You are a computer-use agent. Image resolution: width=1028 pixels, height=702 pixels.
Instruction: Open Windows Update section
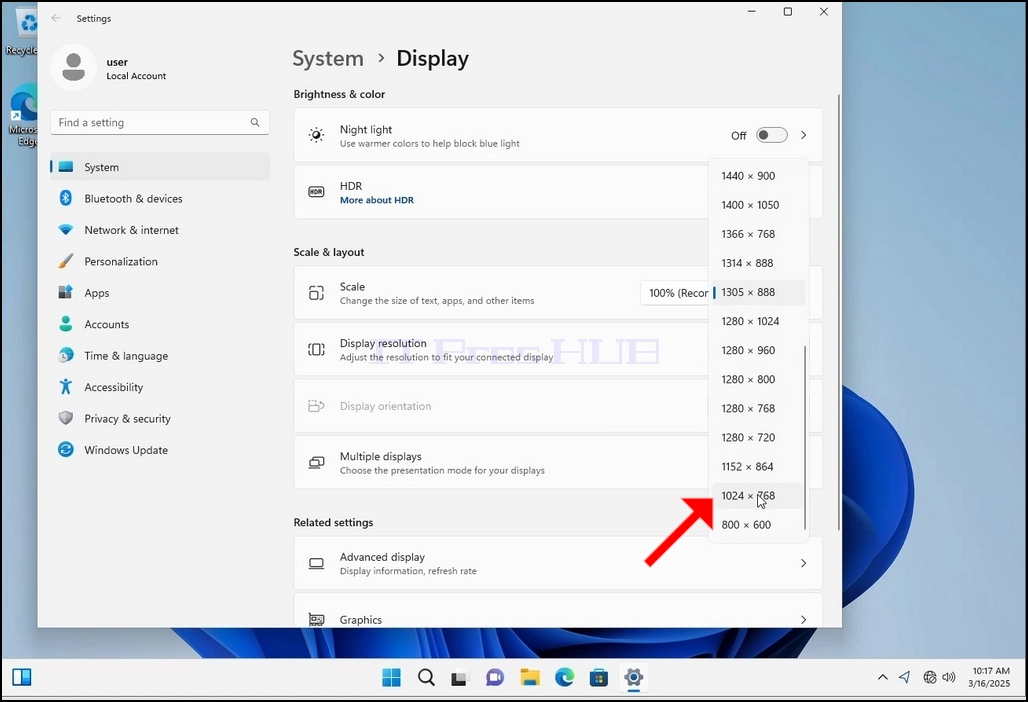click(x=160, y=450)
